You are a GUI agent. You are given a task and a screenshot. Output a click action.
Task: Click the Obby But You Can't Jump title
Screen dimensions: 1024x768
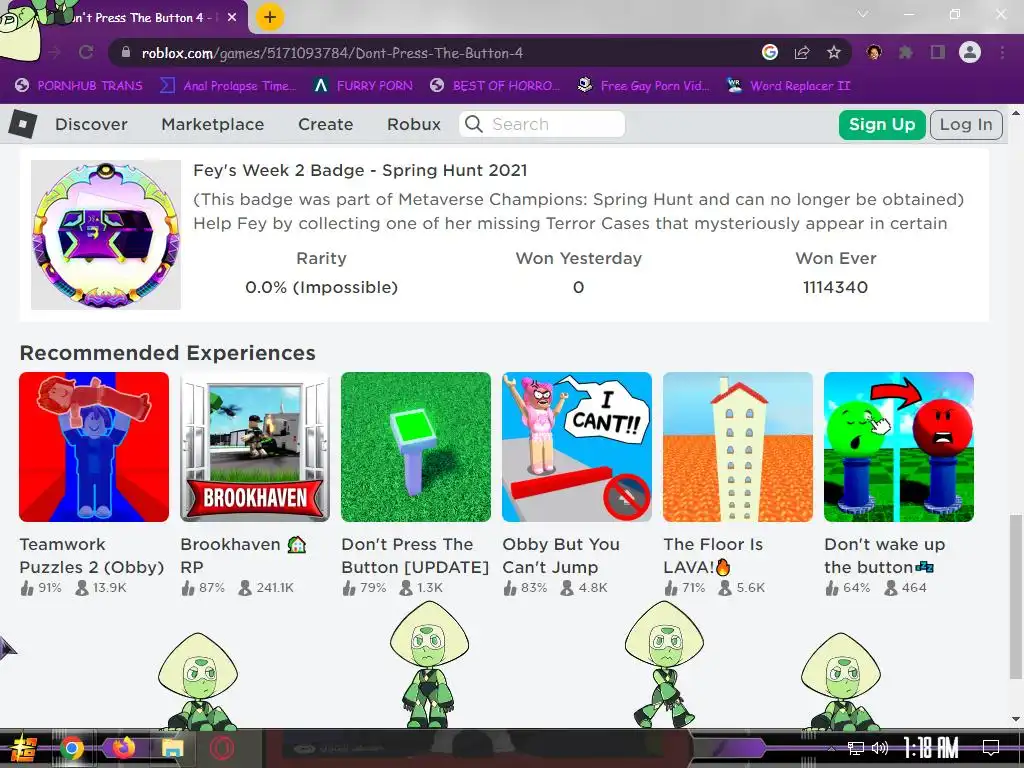click(x=561, y=556)
